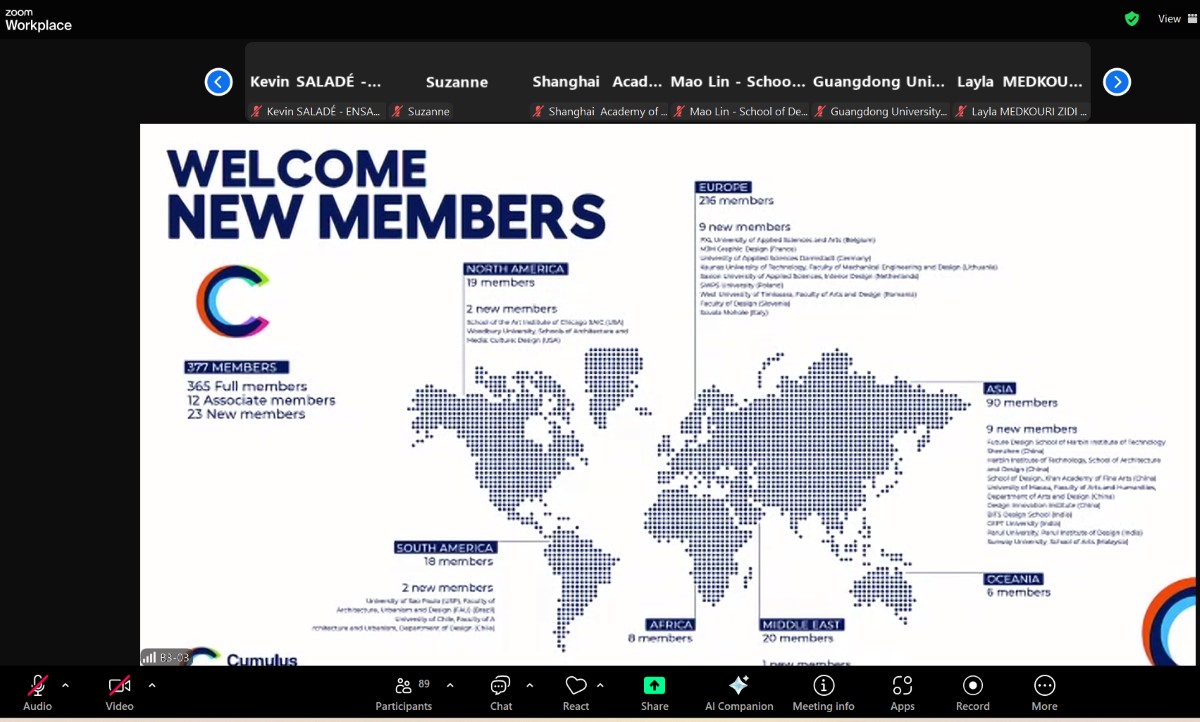Click the '23 New members' text
The width and height of the screenshot is (1200, 722).
pos(246,414)
